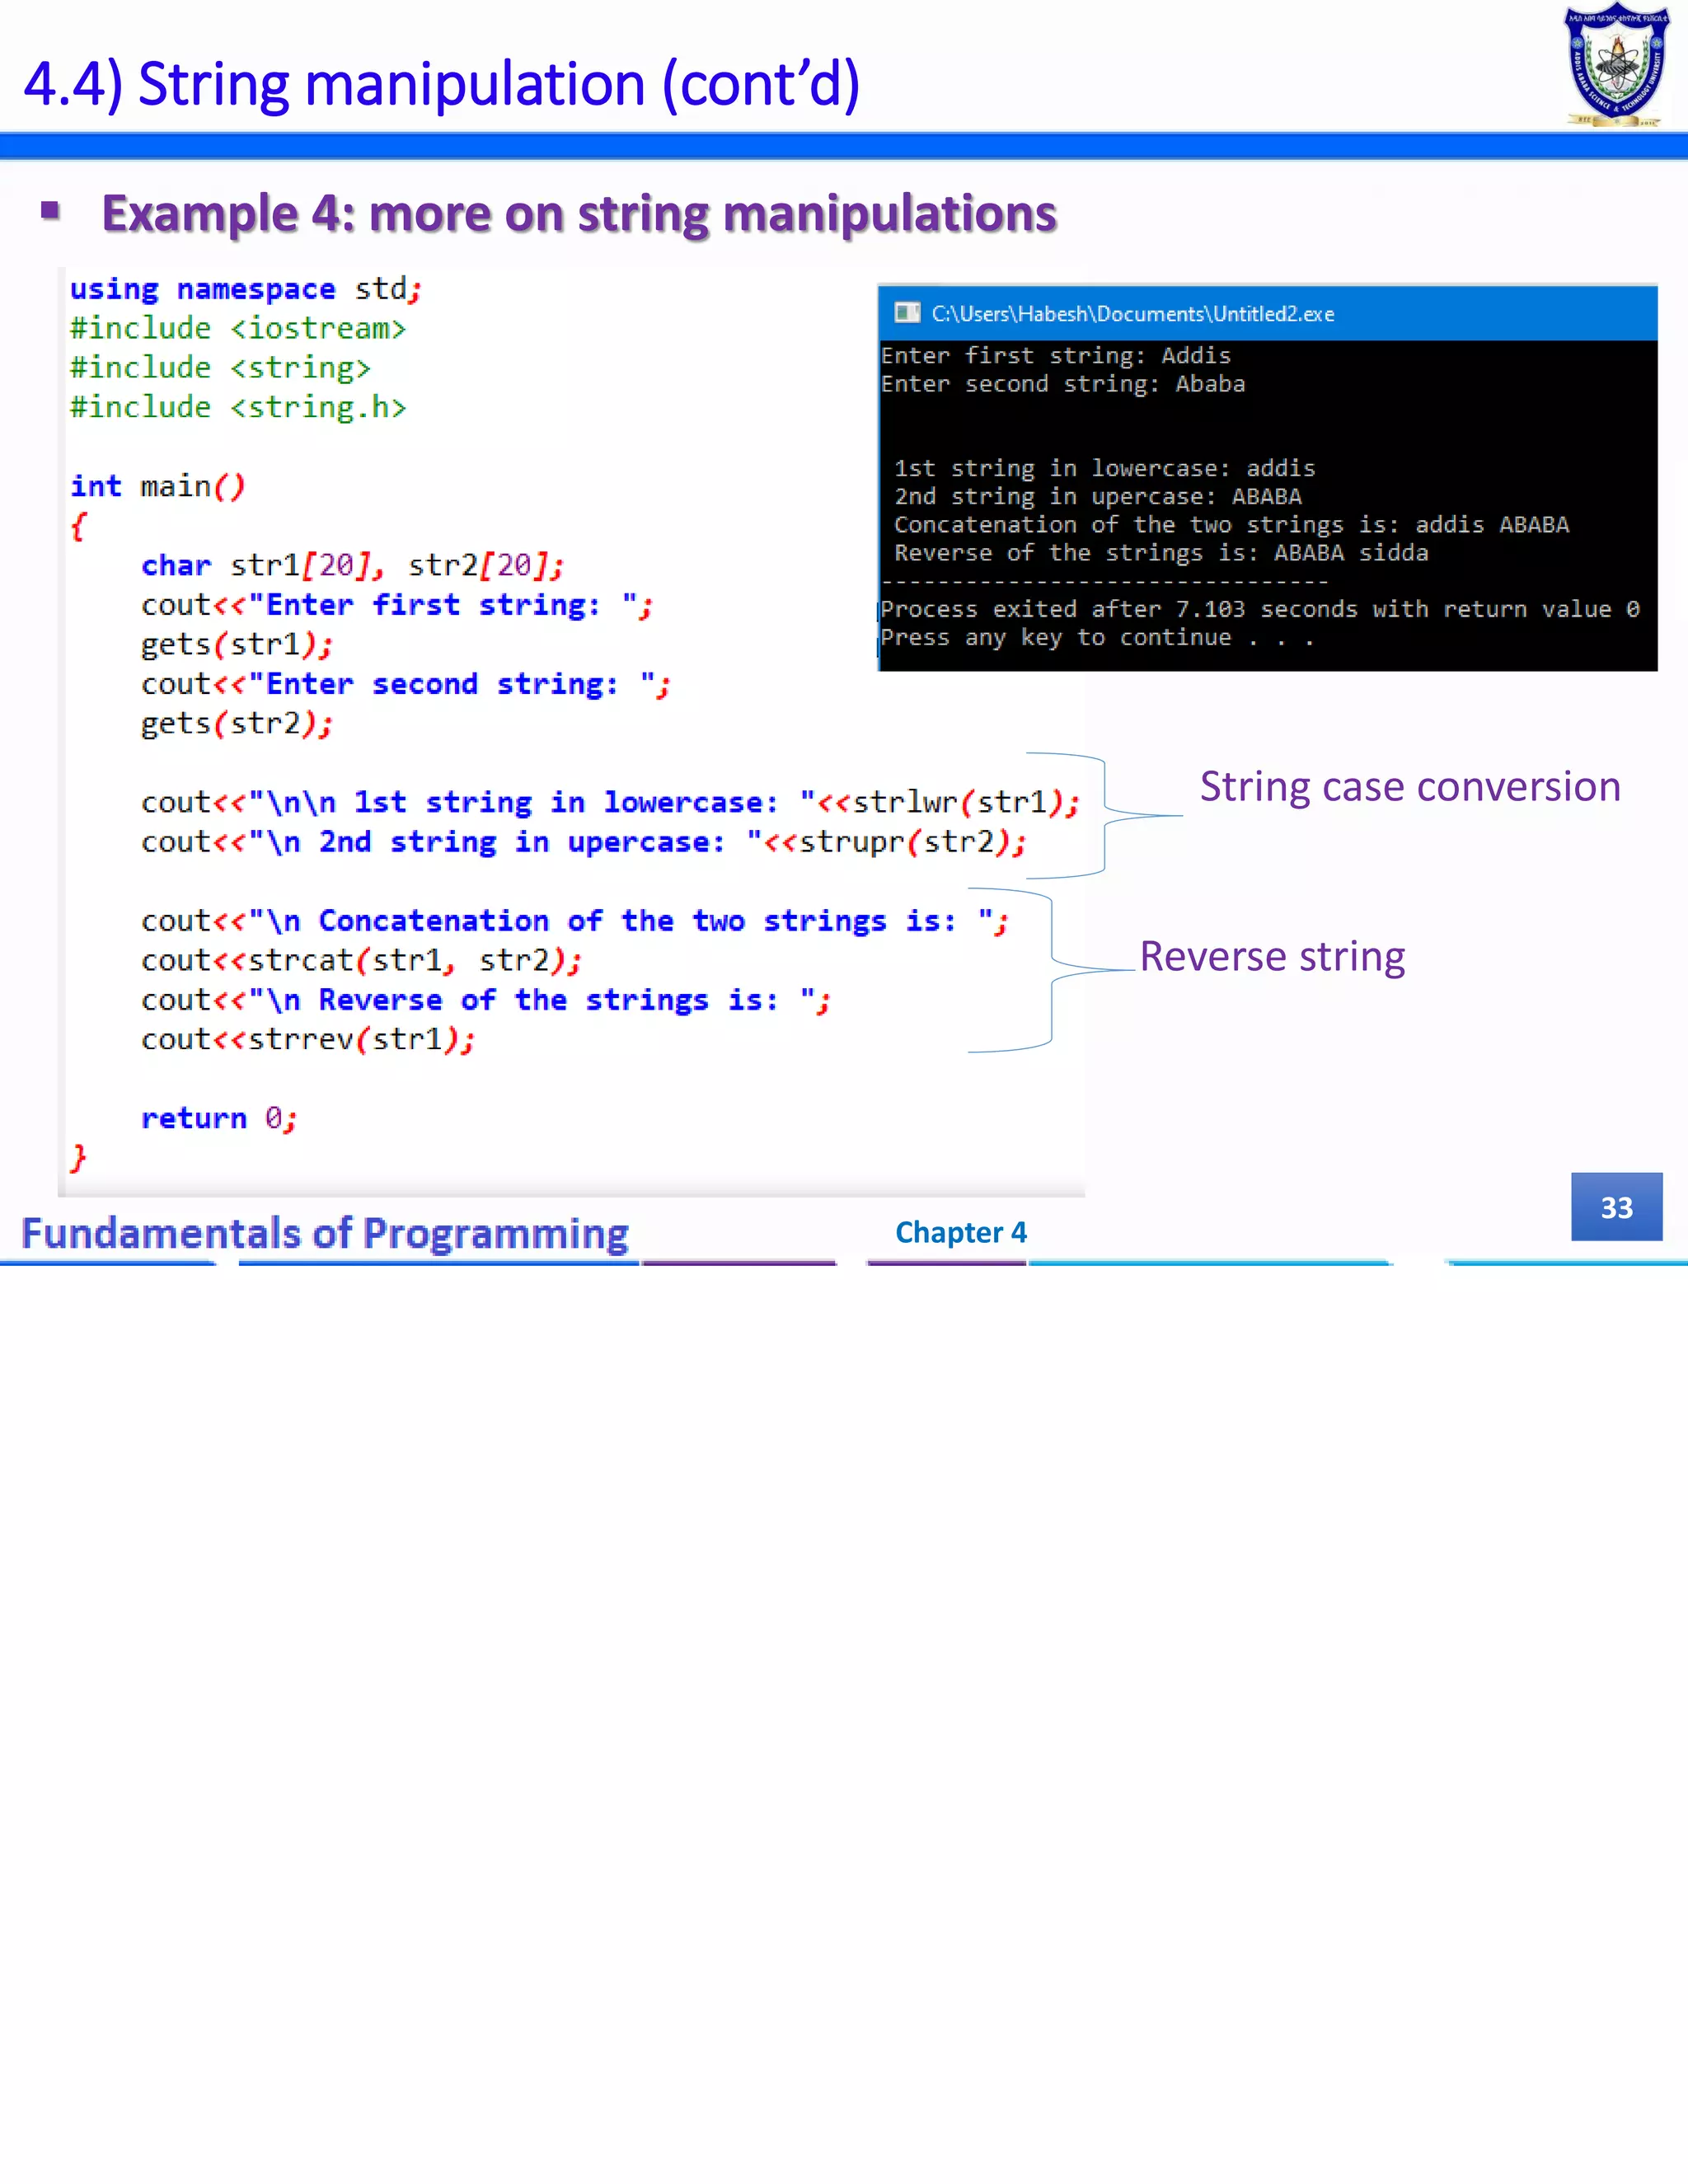Screen dimensions: 1688x2184
Task: Click console concatenation output line
Action: click(1232, 525)
